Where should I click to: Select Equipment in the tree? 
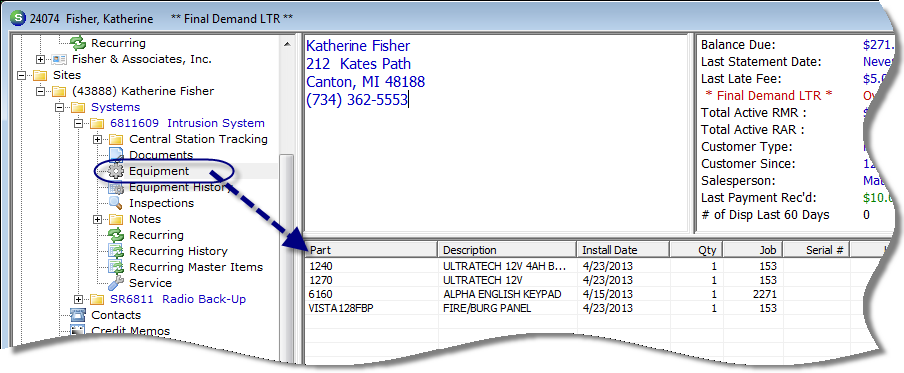click(159, 171)
